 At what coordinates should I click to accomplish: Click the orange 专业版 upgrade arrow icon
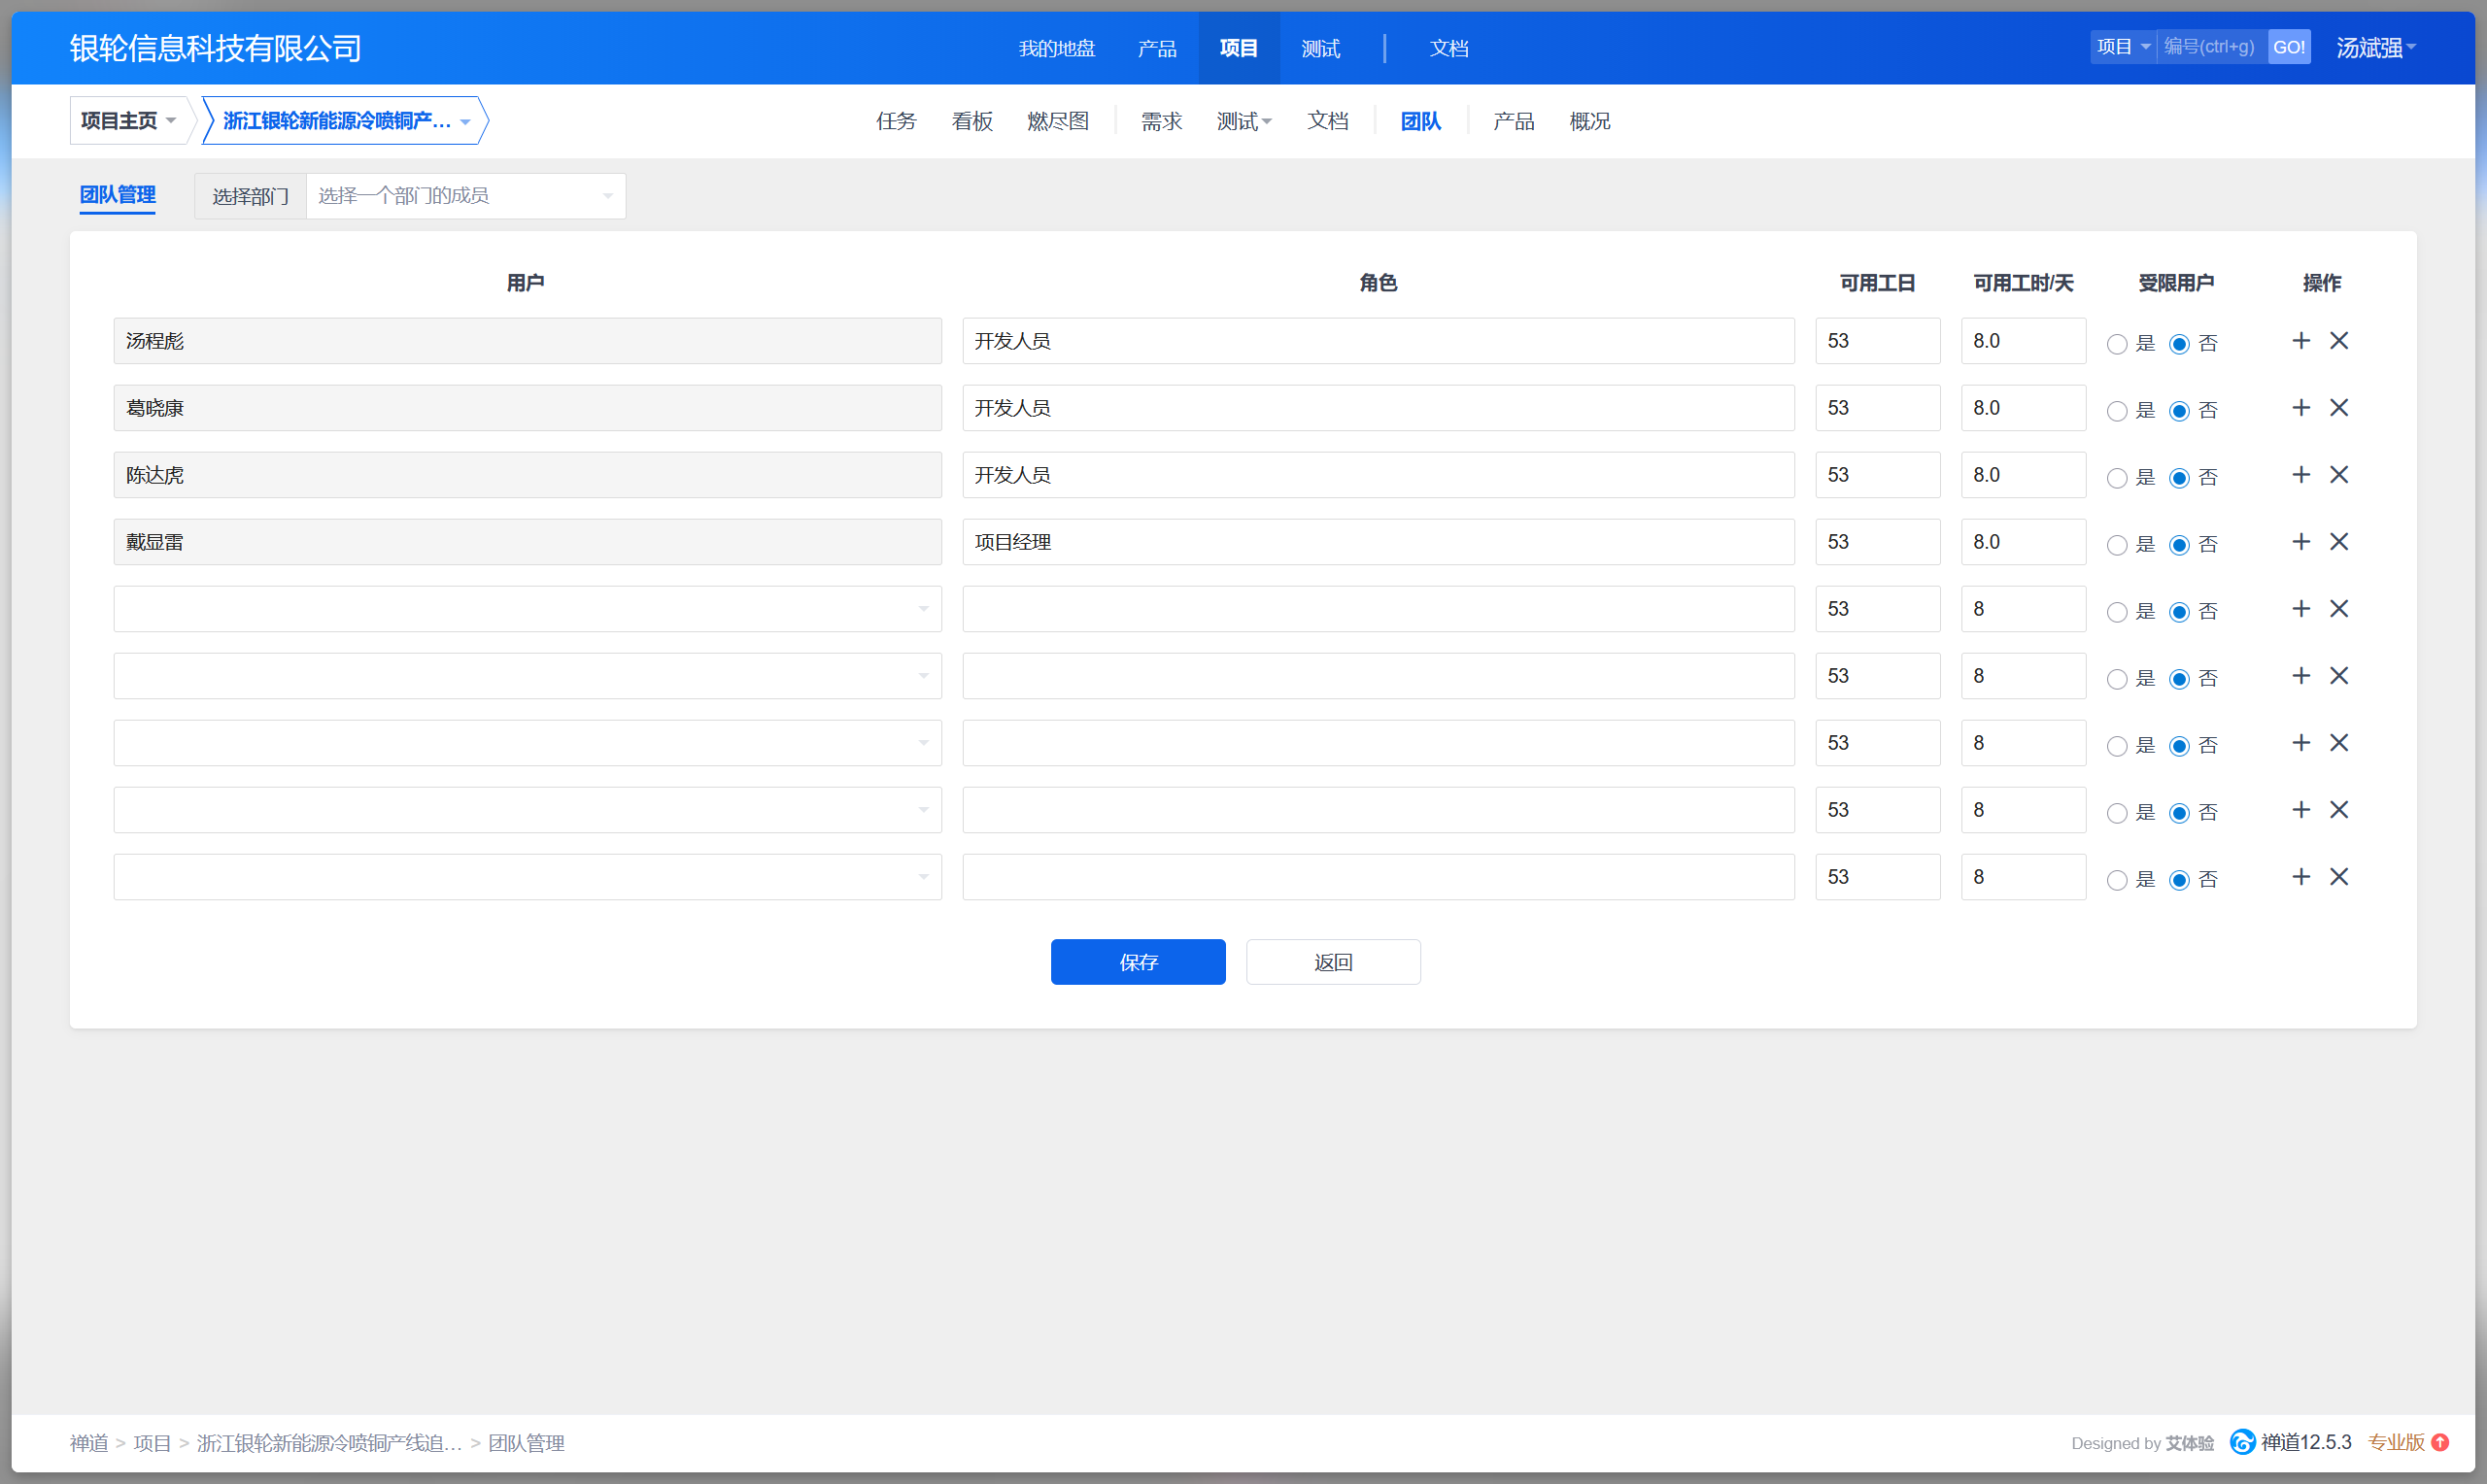tap(2440, 1442)
